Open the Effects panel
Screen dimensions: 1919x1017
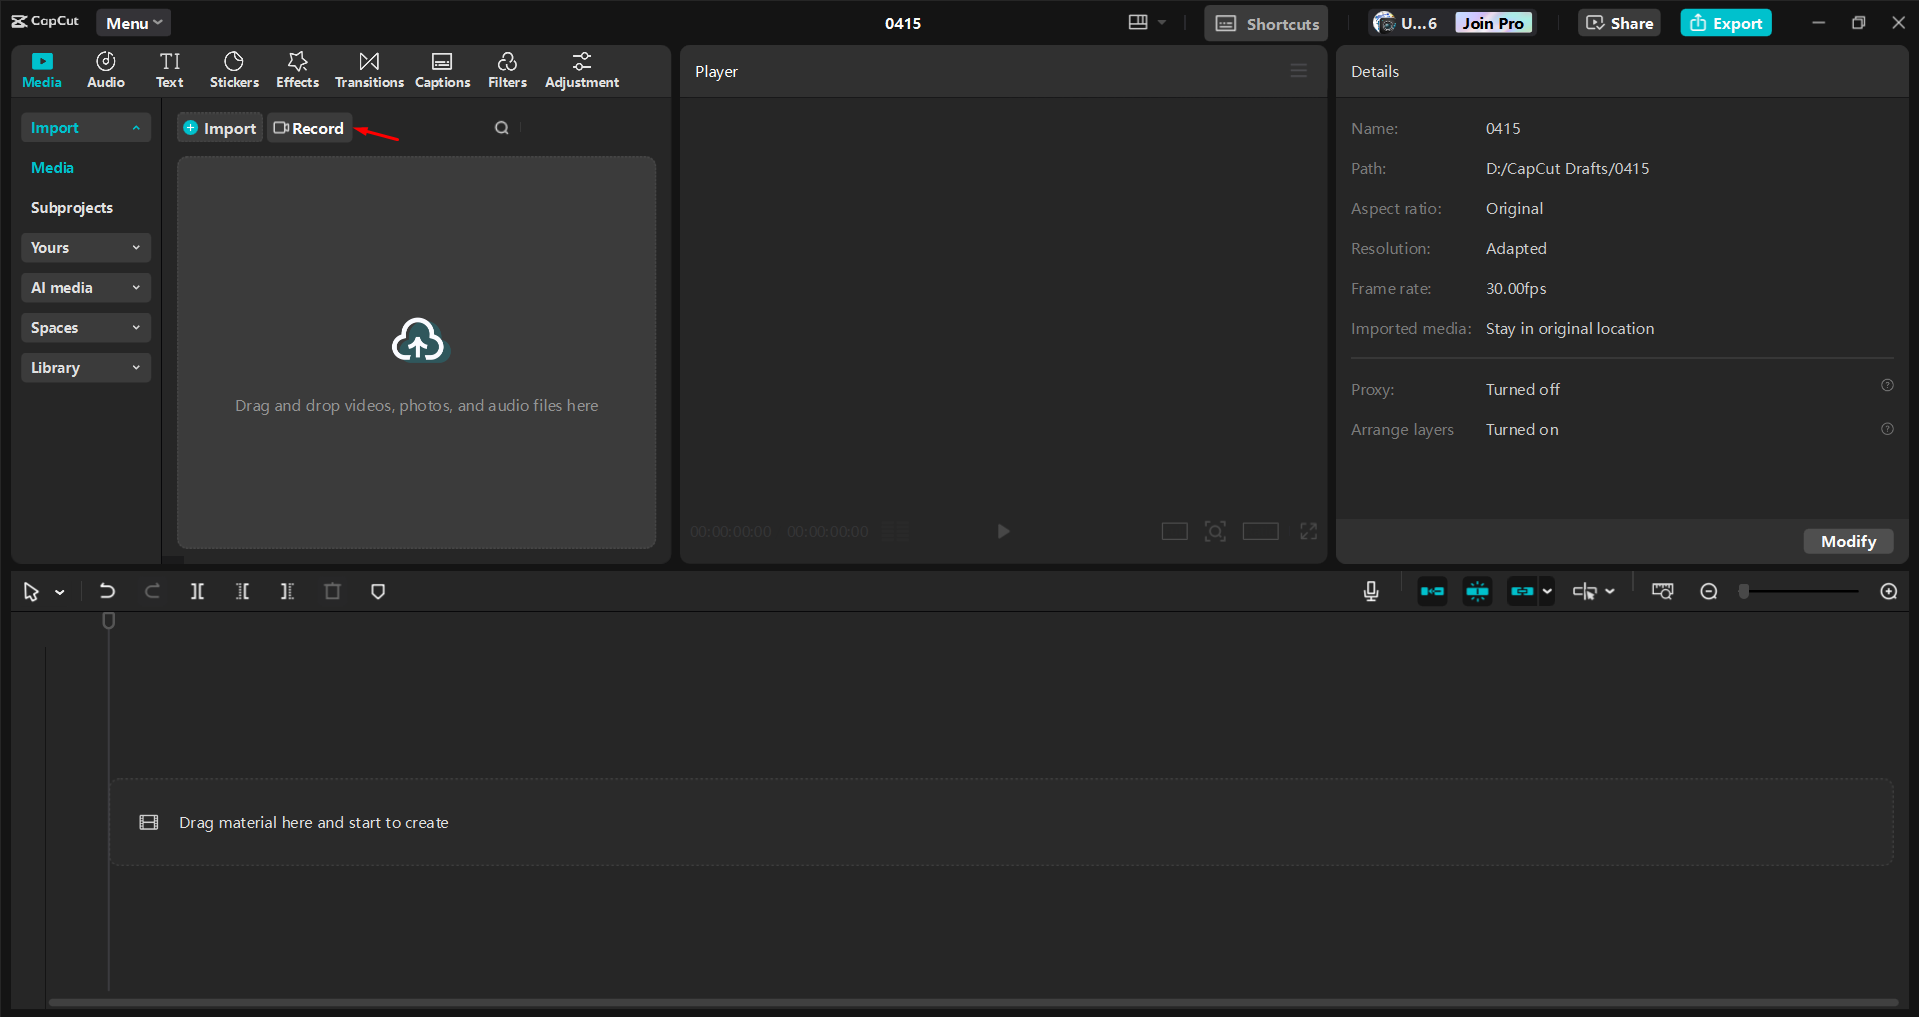pyautogui.click(x=297, y=69)
